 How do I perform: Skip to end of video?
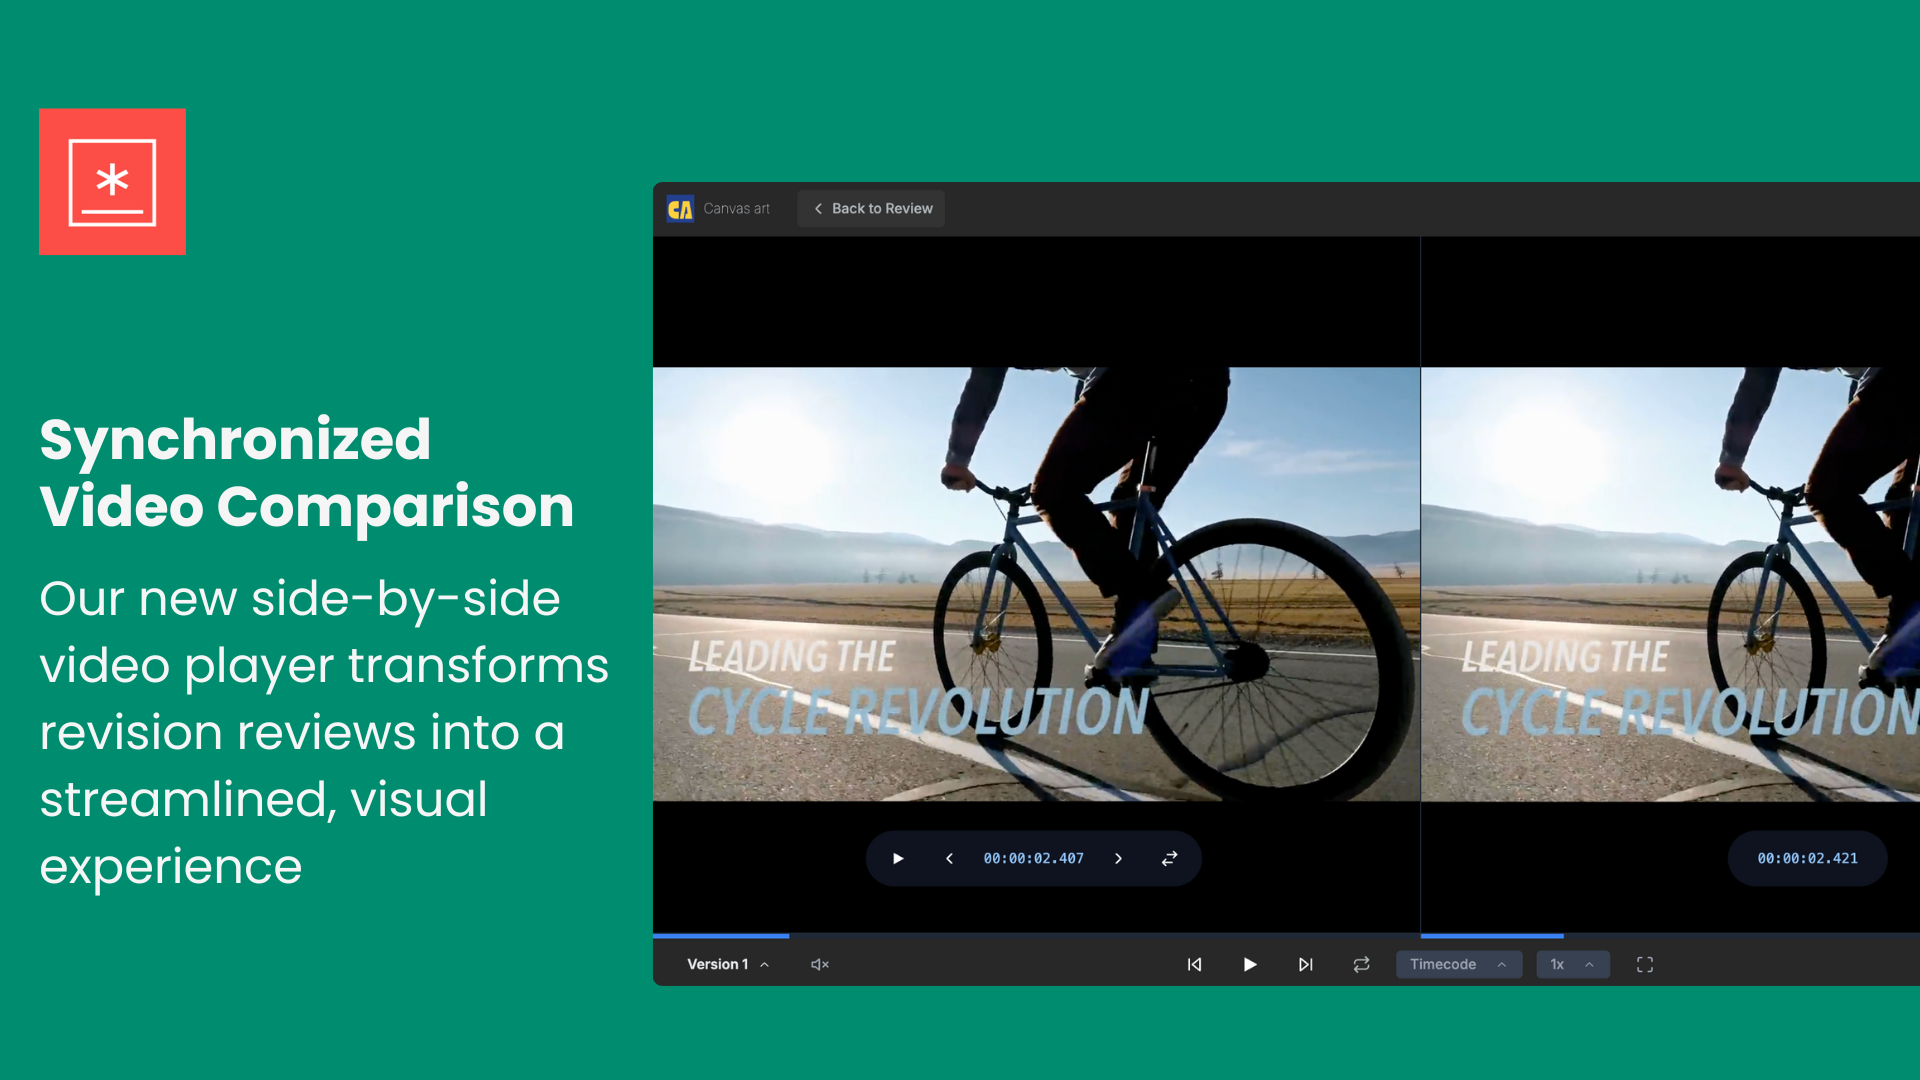(x=1305, y=965)
